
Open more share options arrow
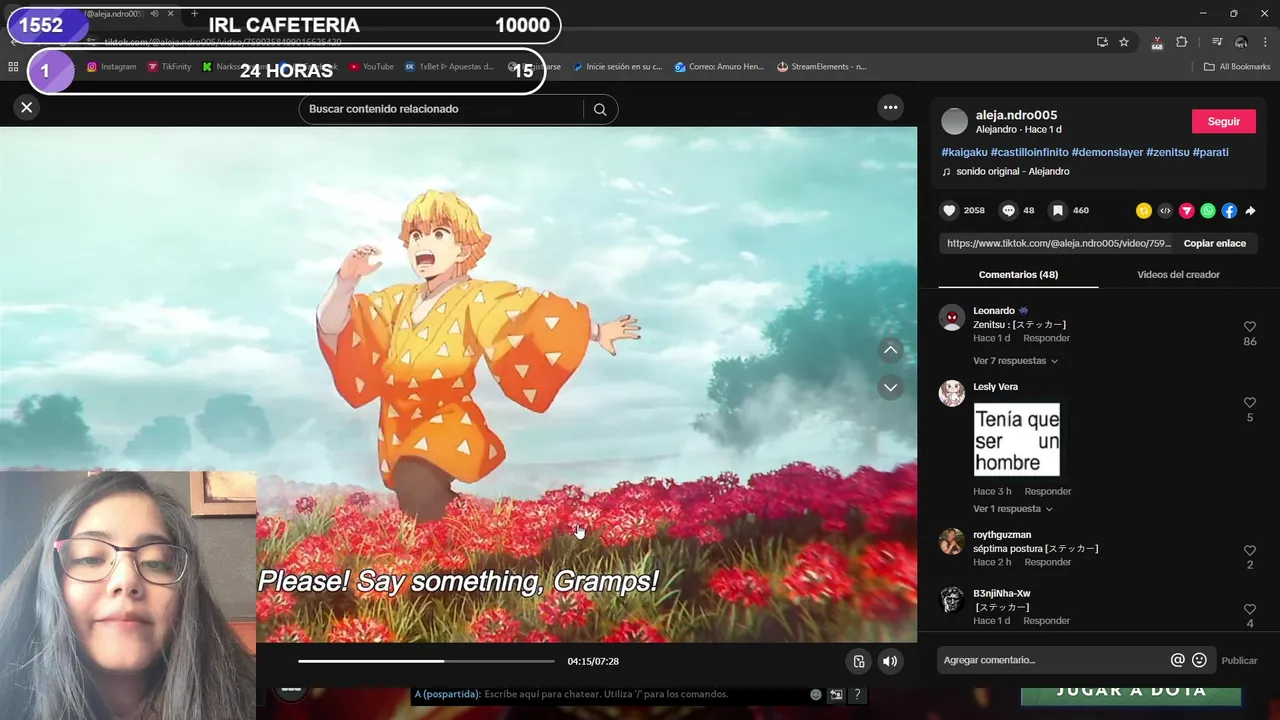click(x=1250, y=210)
